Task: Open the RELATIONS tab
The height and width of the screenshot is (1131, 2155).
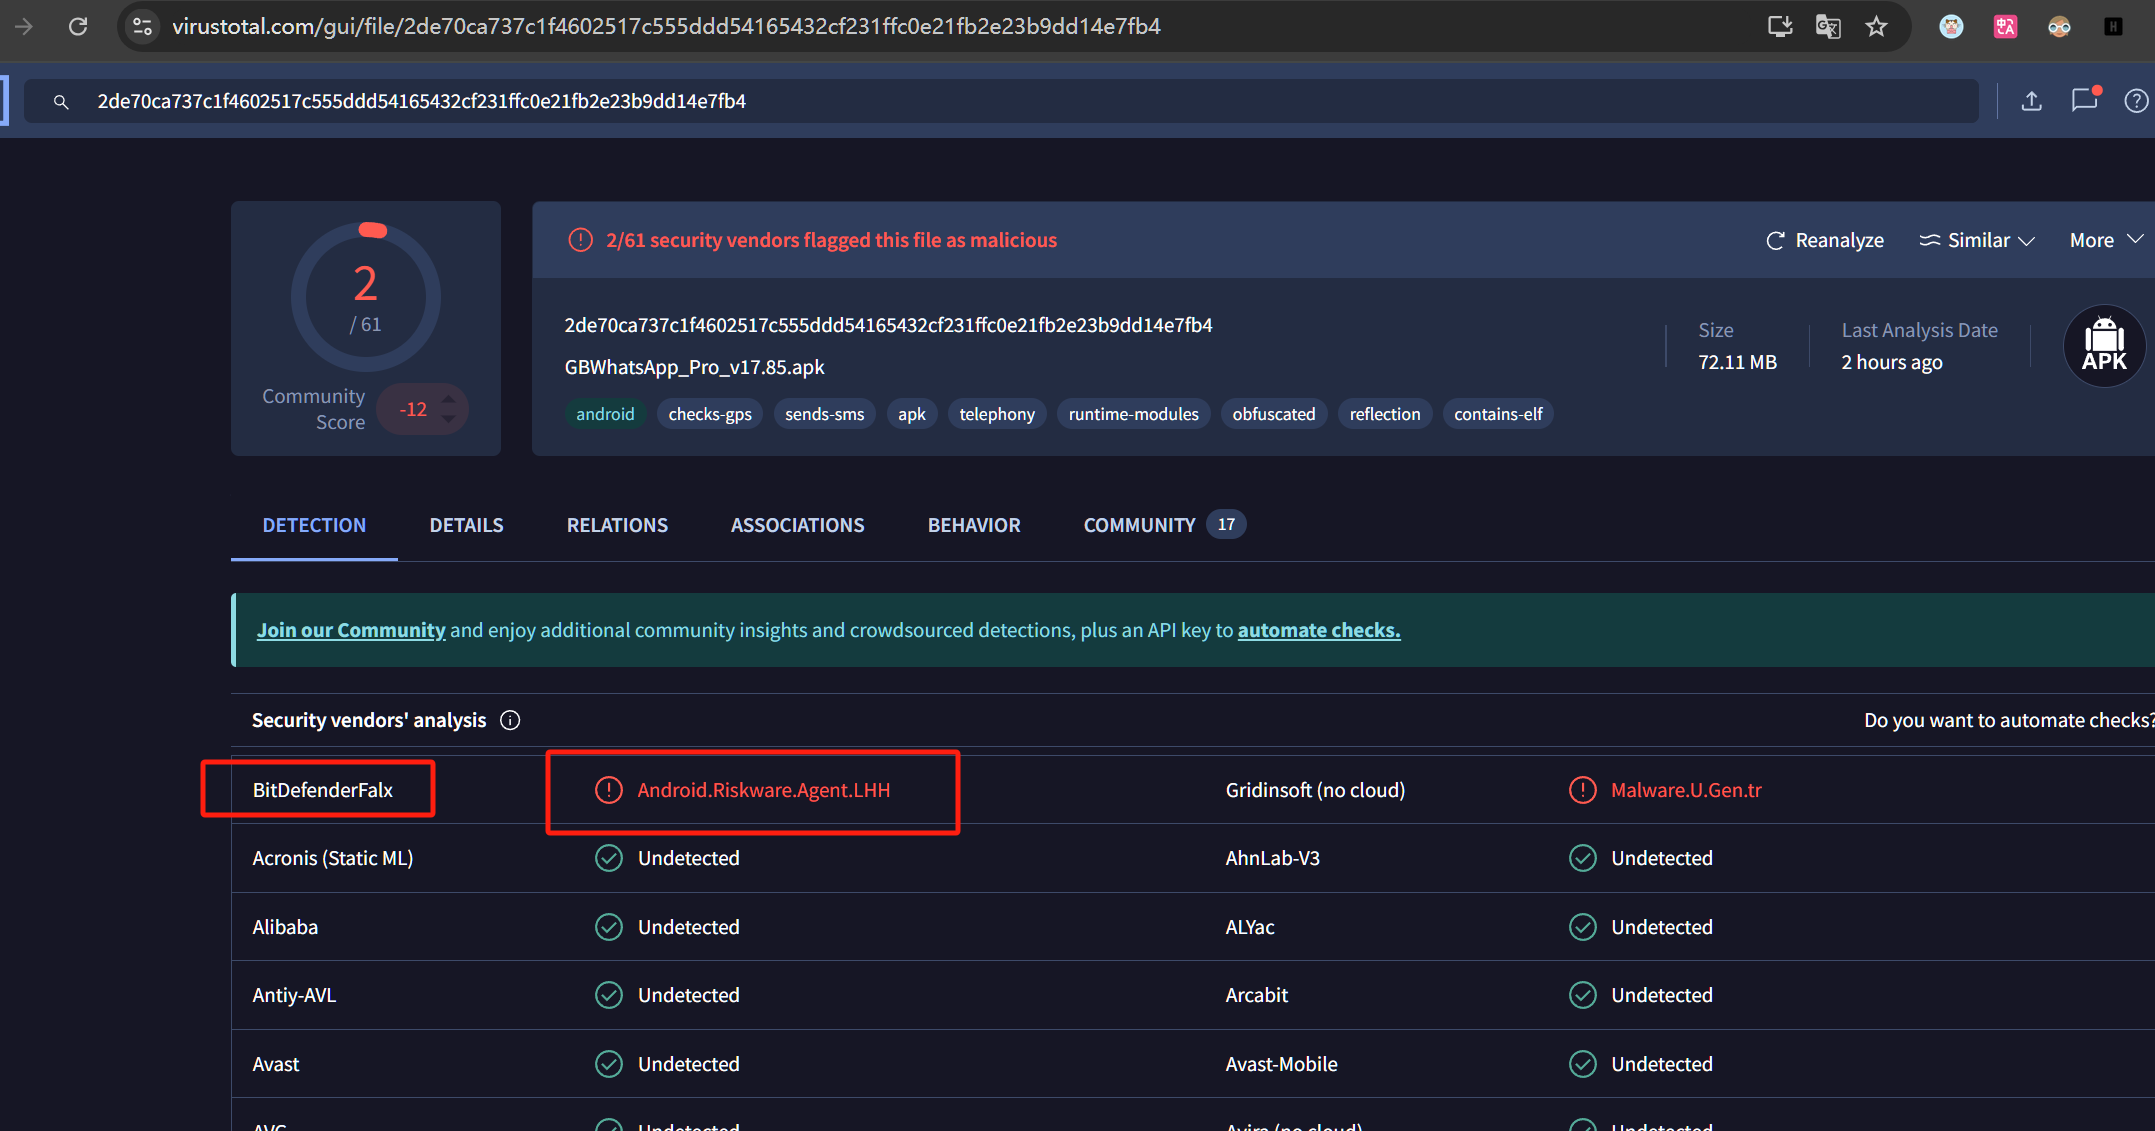Action: 617,525
